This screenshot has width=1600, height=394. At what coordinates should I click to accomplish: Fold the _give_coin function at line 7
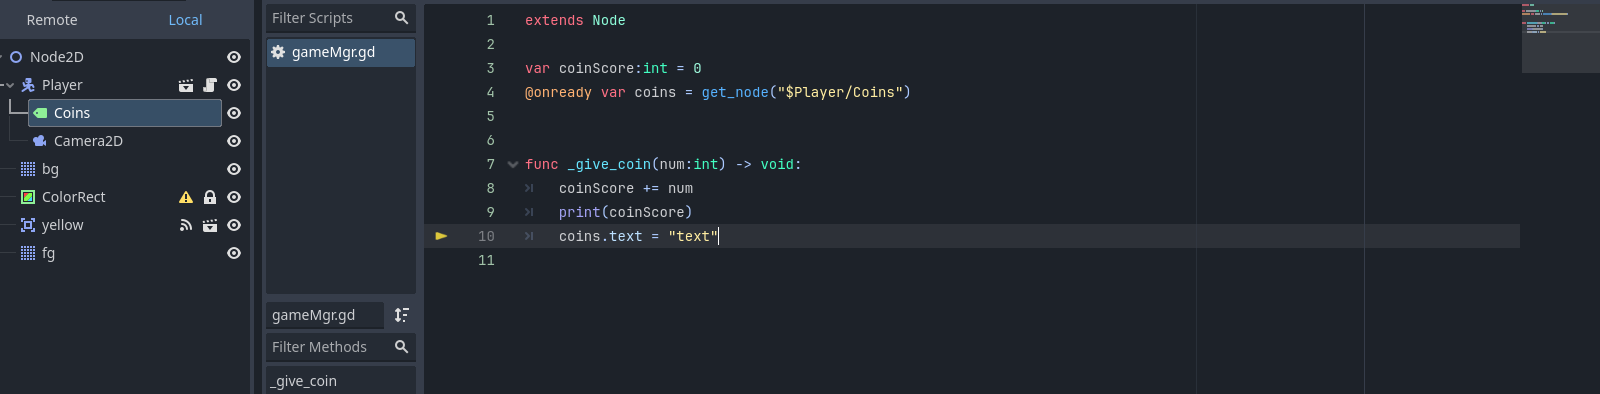coord(513,164)
